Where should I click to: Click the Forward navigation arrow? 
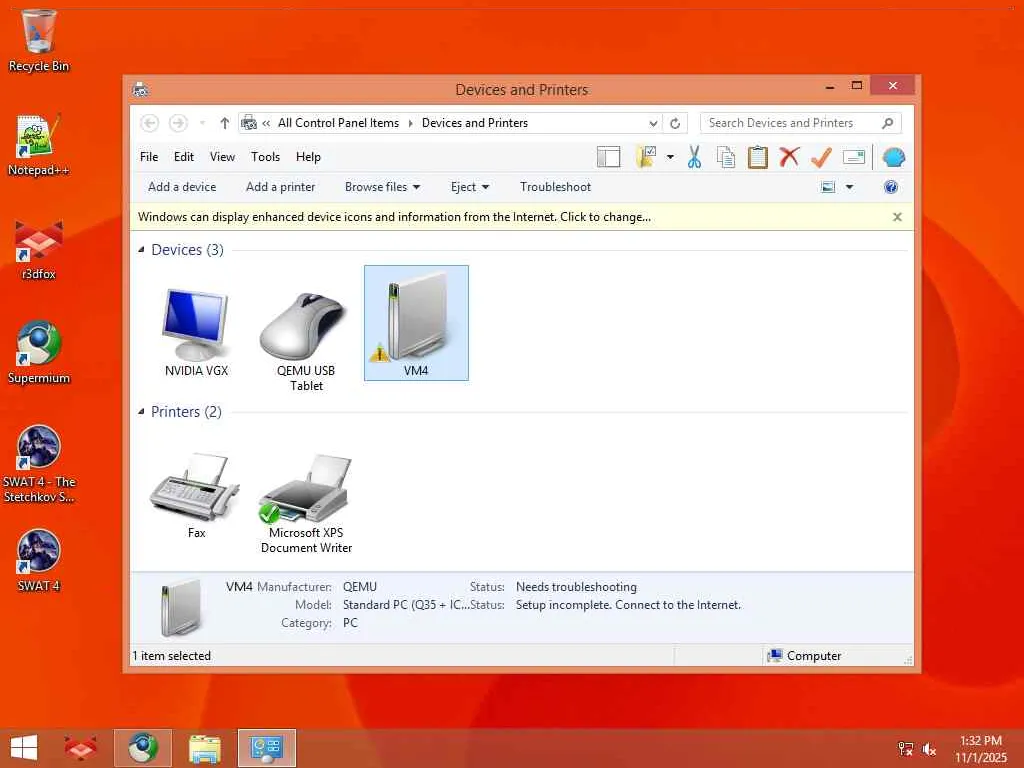178,123
